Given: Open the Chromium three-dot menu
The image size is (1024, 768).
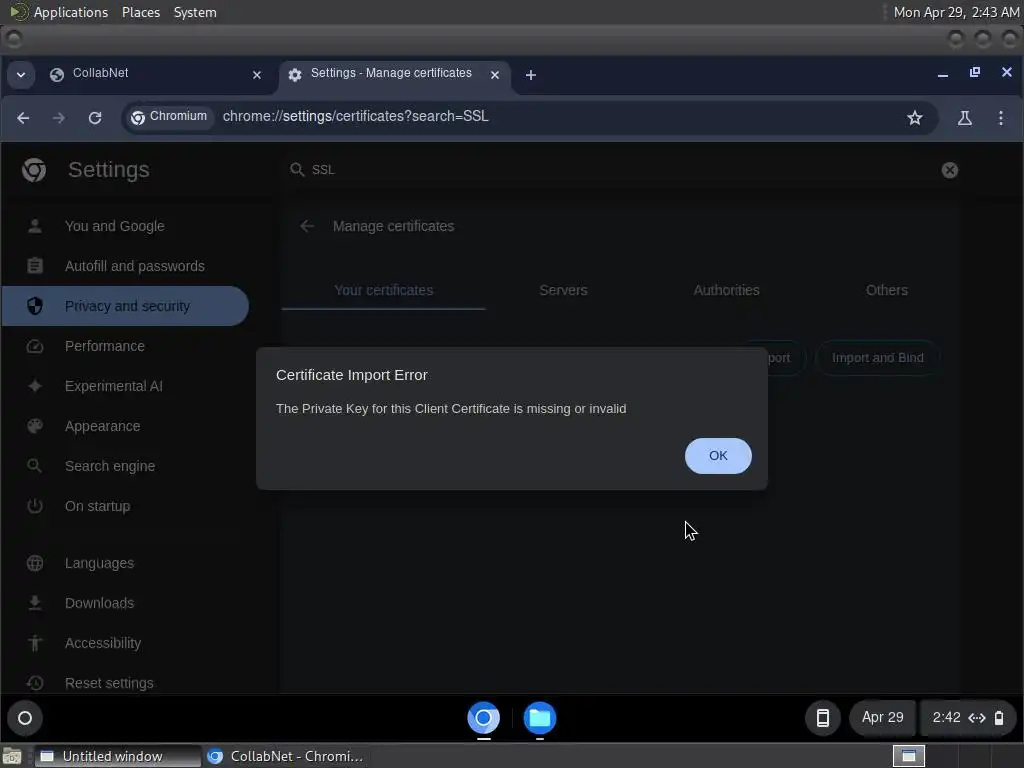Looking at the screenshot, I should [x=1000, y=118].
